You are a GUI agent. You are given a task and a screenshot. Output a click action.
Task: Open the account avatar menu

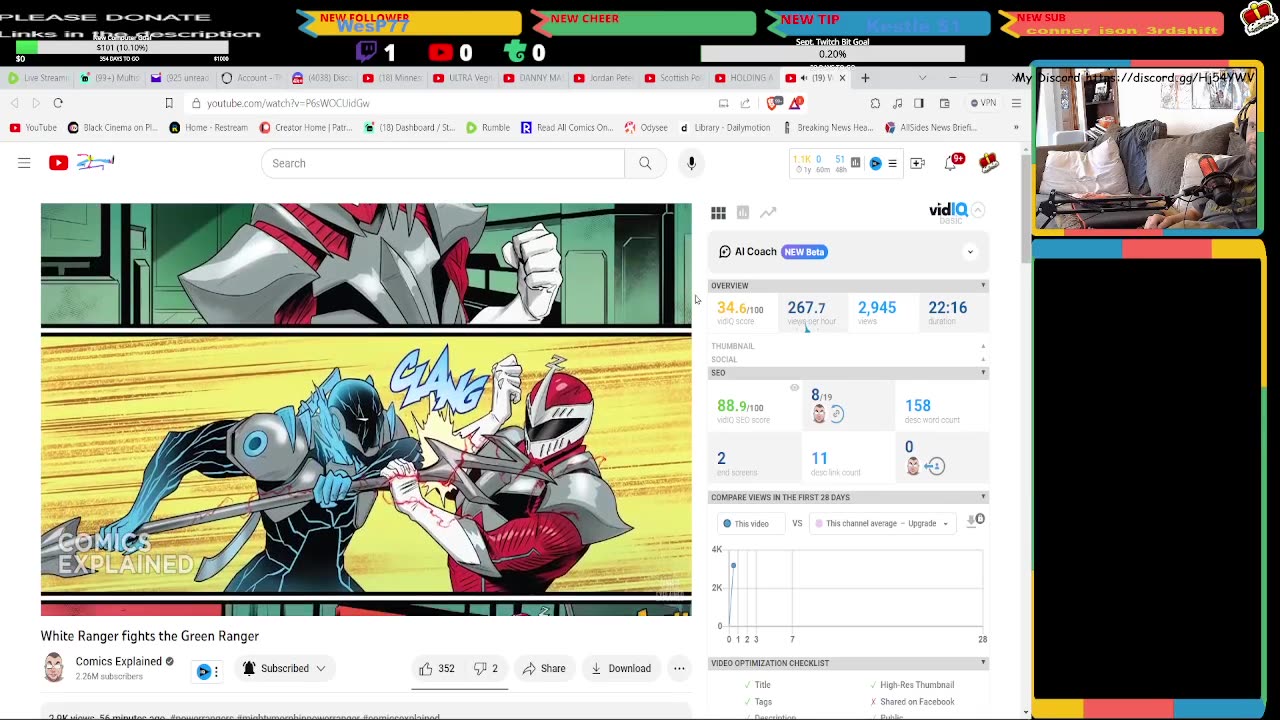coord(989,163)
